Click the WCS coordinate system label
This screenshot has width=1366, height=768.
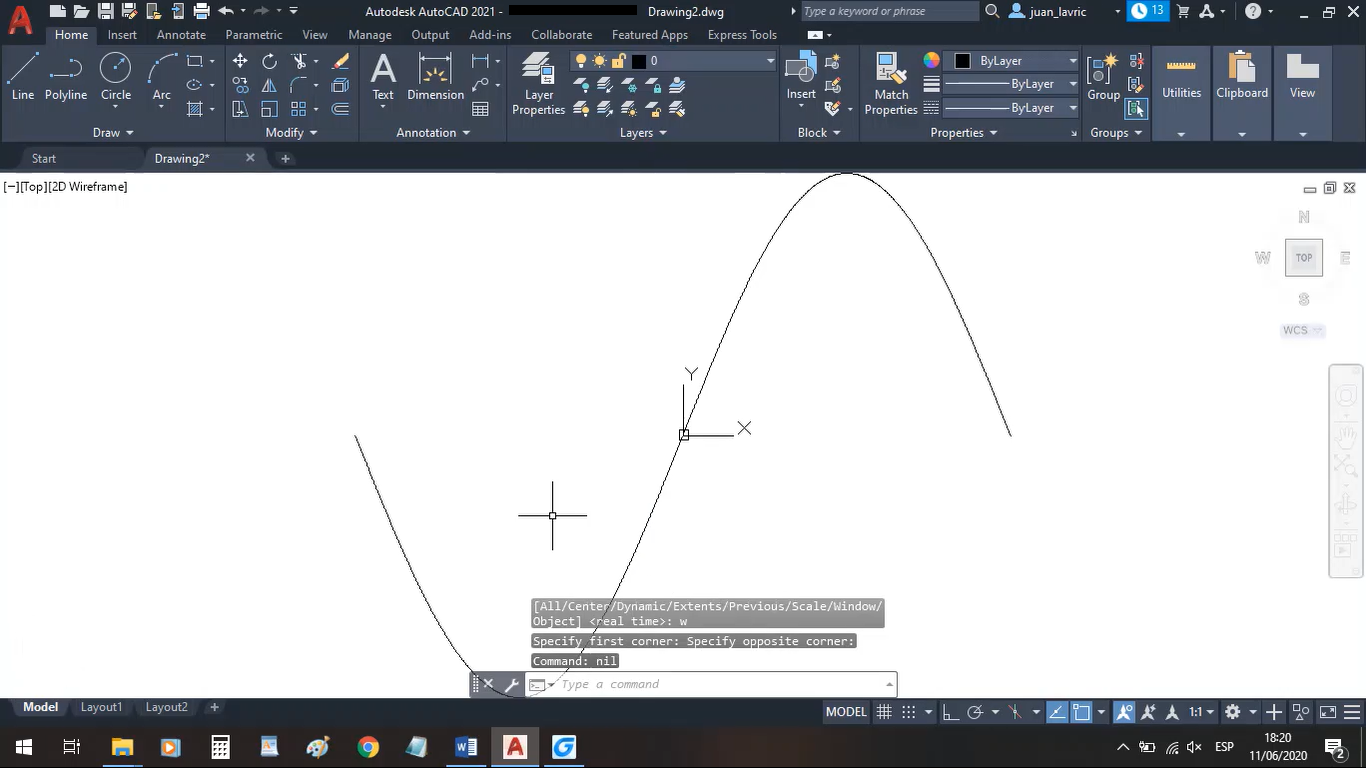(1303, 330)
